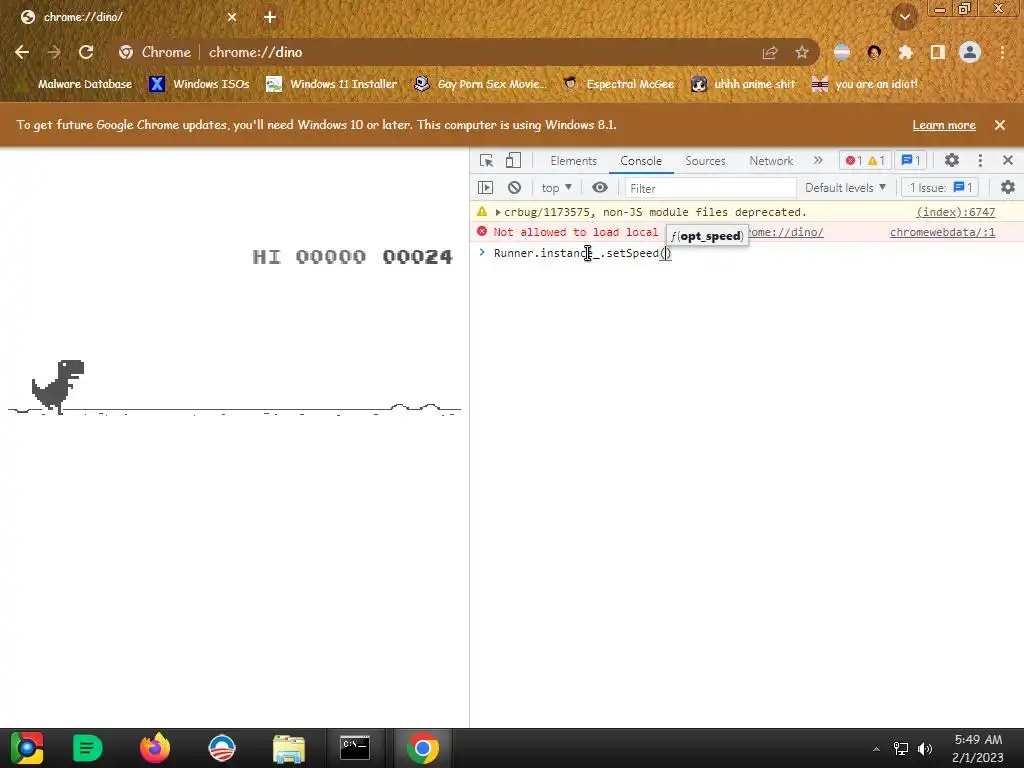Screen dimensions: 1024x768
Task: Open the green notes app taskbar icon
Action: (88, 748)
